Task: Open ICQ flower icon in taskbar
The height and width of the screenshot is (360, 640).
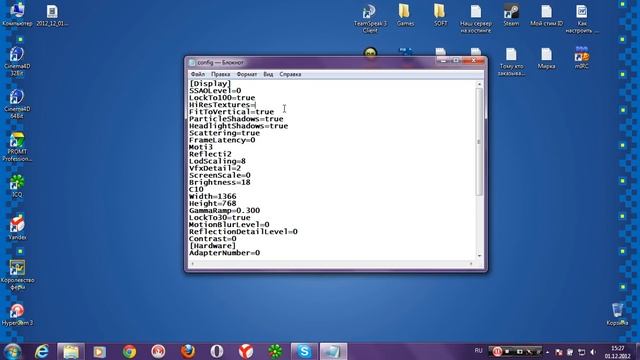Action: coord(275,351)
